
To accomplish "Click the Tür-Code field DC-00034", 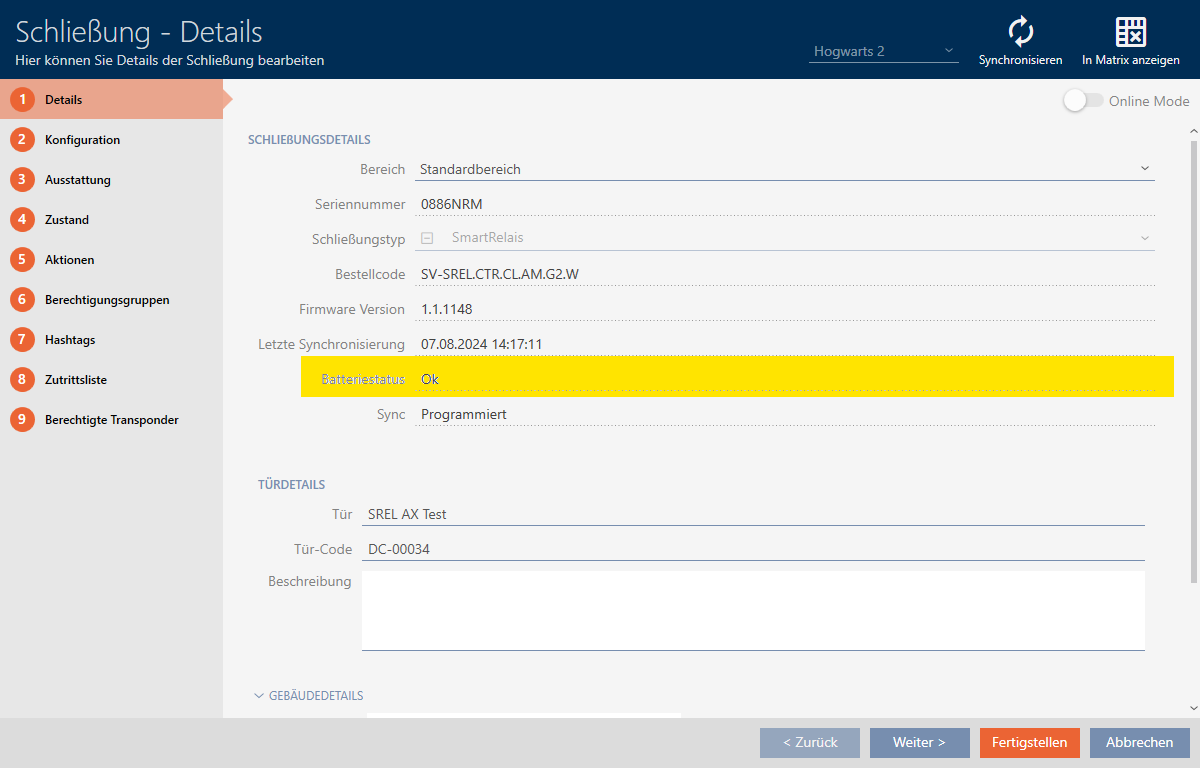I will click(752, 549).
